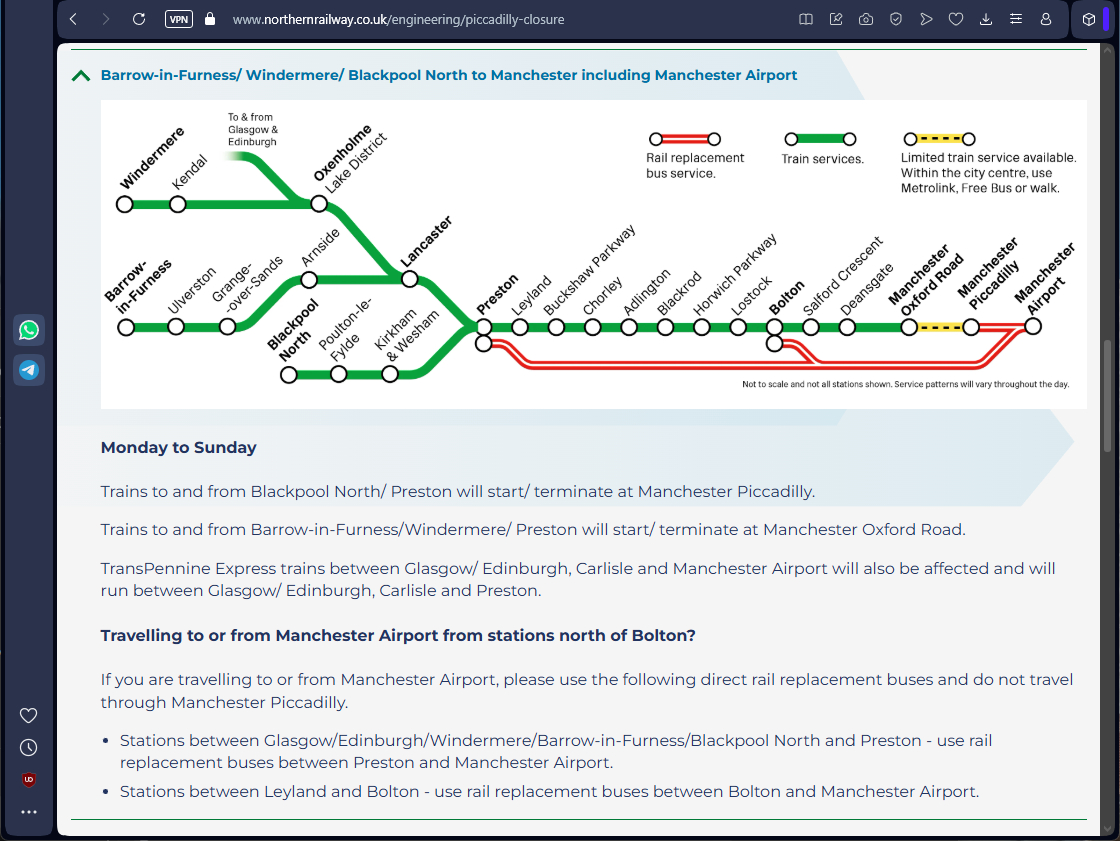Collapse the Barrow-in-Furness section chevron
Screen dimensions: 1120x841
click(81, 75)
